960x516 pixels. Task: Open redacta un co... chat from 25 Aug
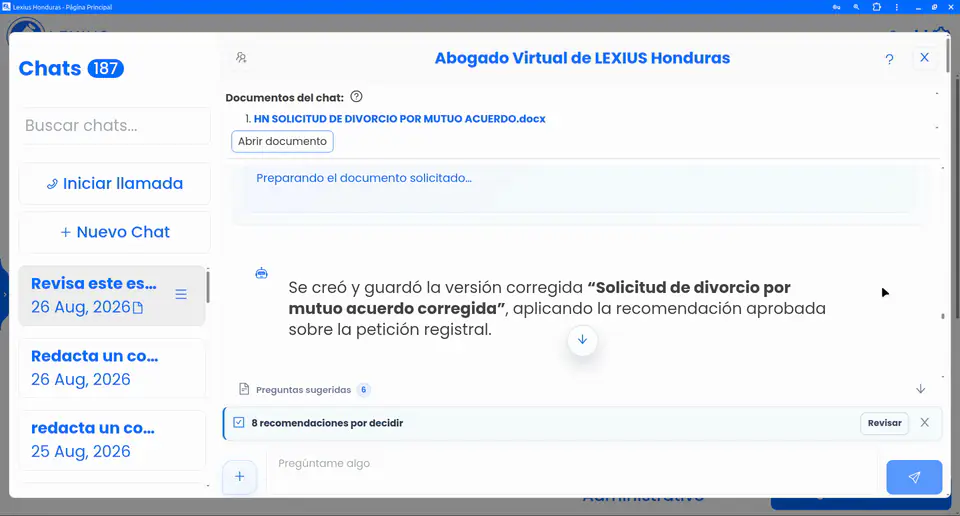(112, 439)
